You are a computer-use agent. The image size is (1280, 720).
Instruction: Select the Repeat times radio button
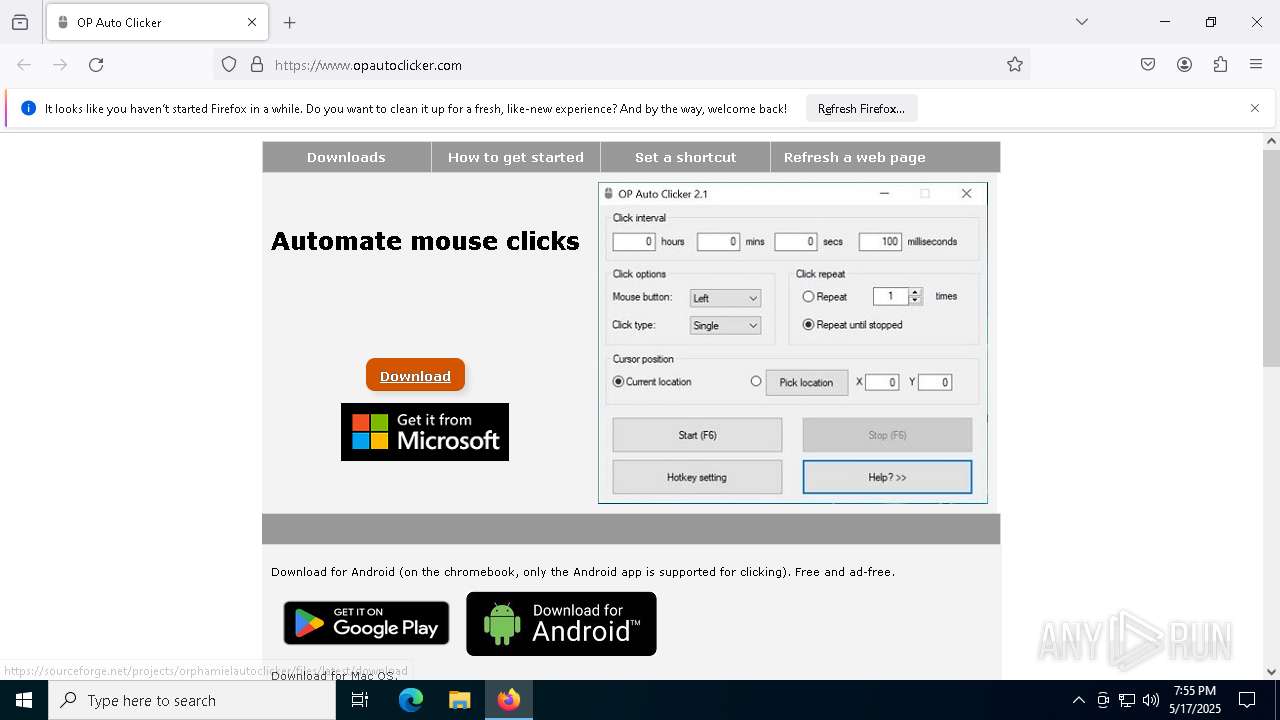(x=808, y=297)
